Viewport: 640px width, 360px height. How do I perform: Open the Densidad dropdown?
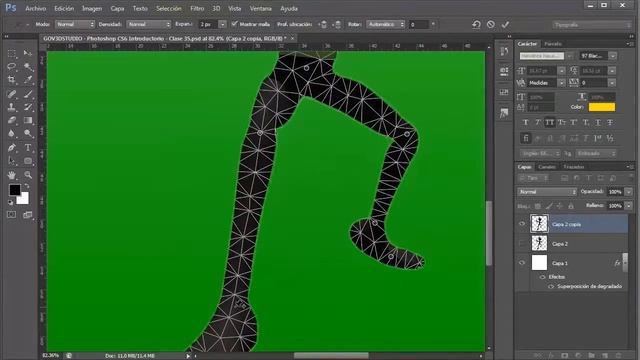coord(149,24)
